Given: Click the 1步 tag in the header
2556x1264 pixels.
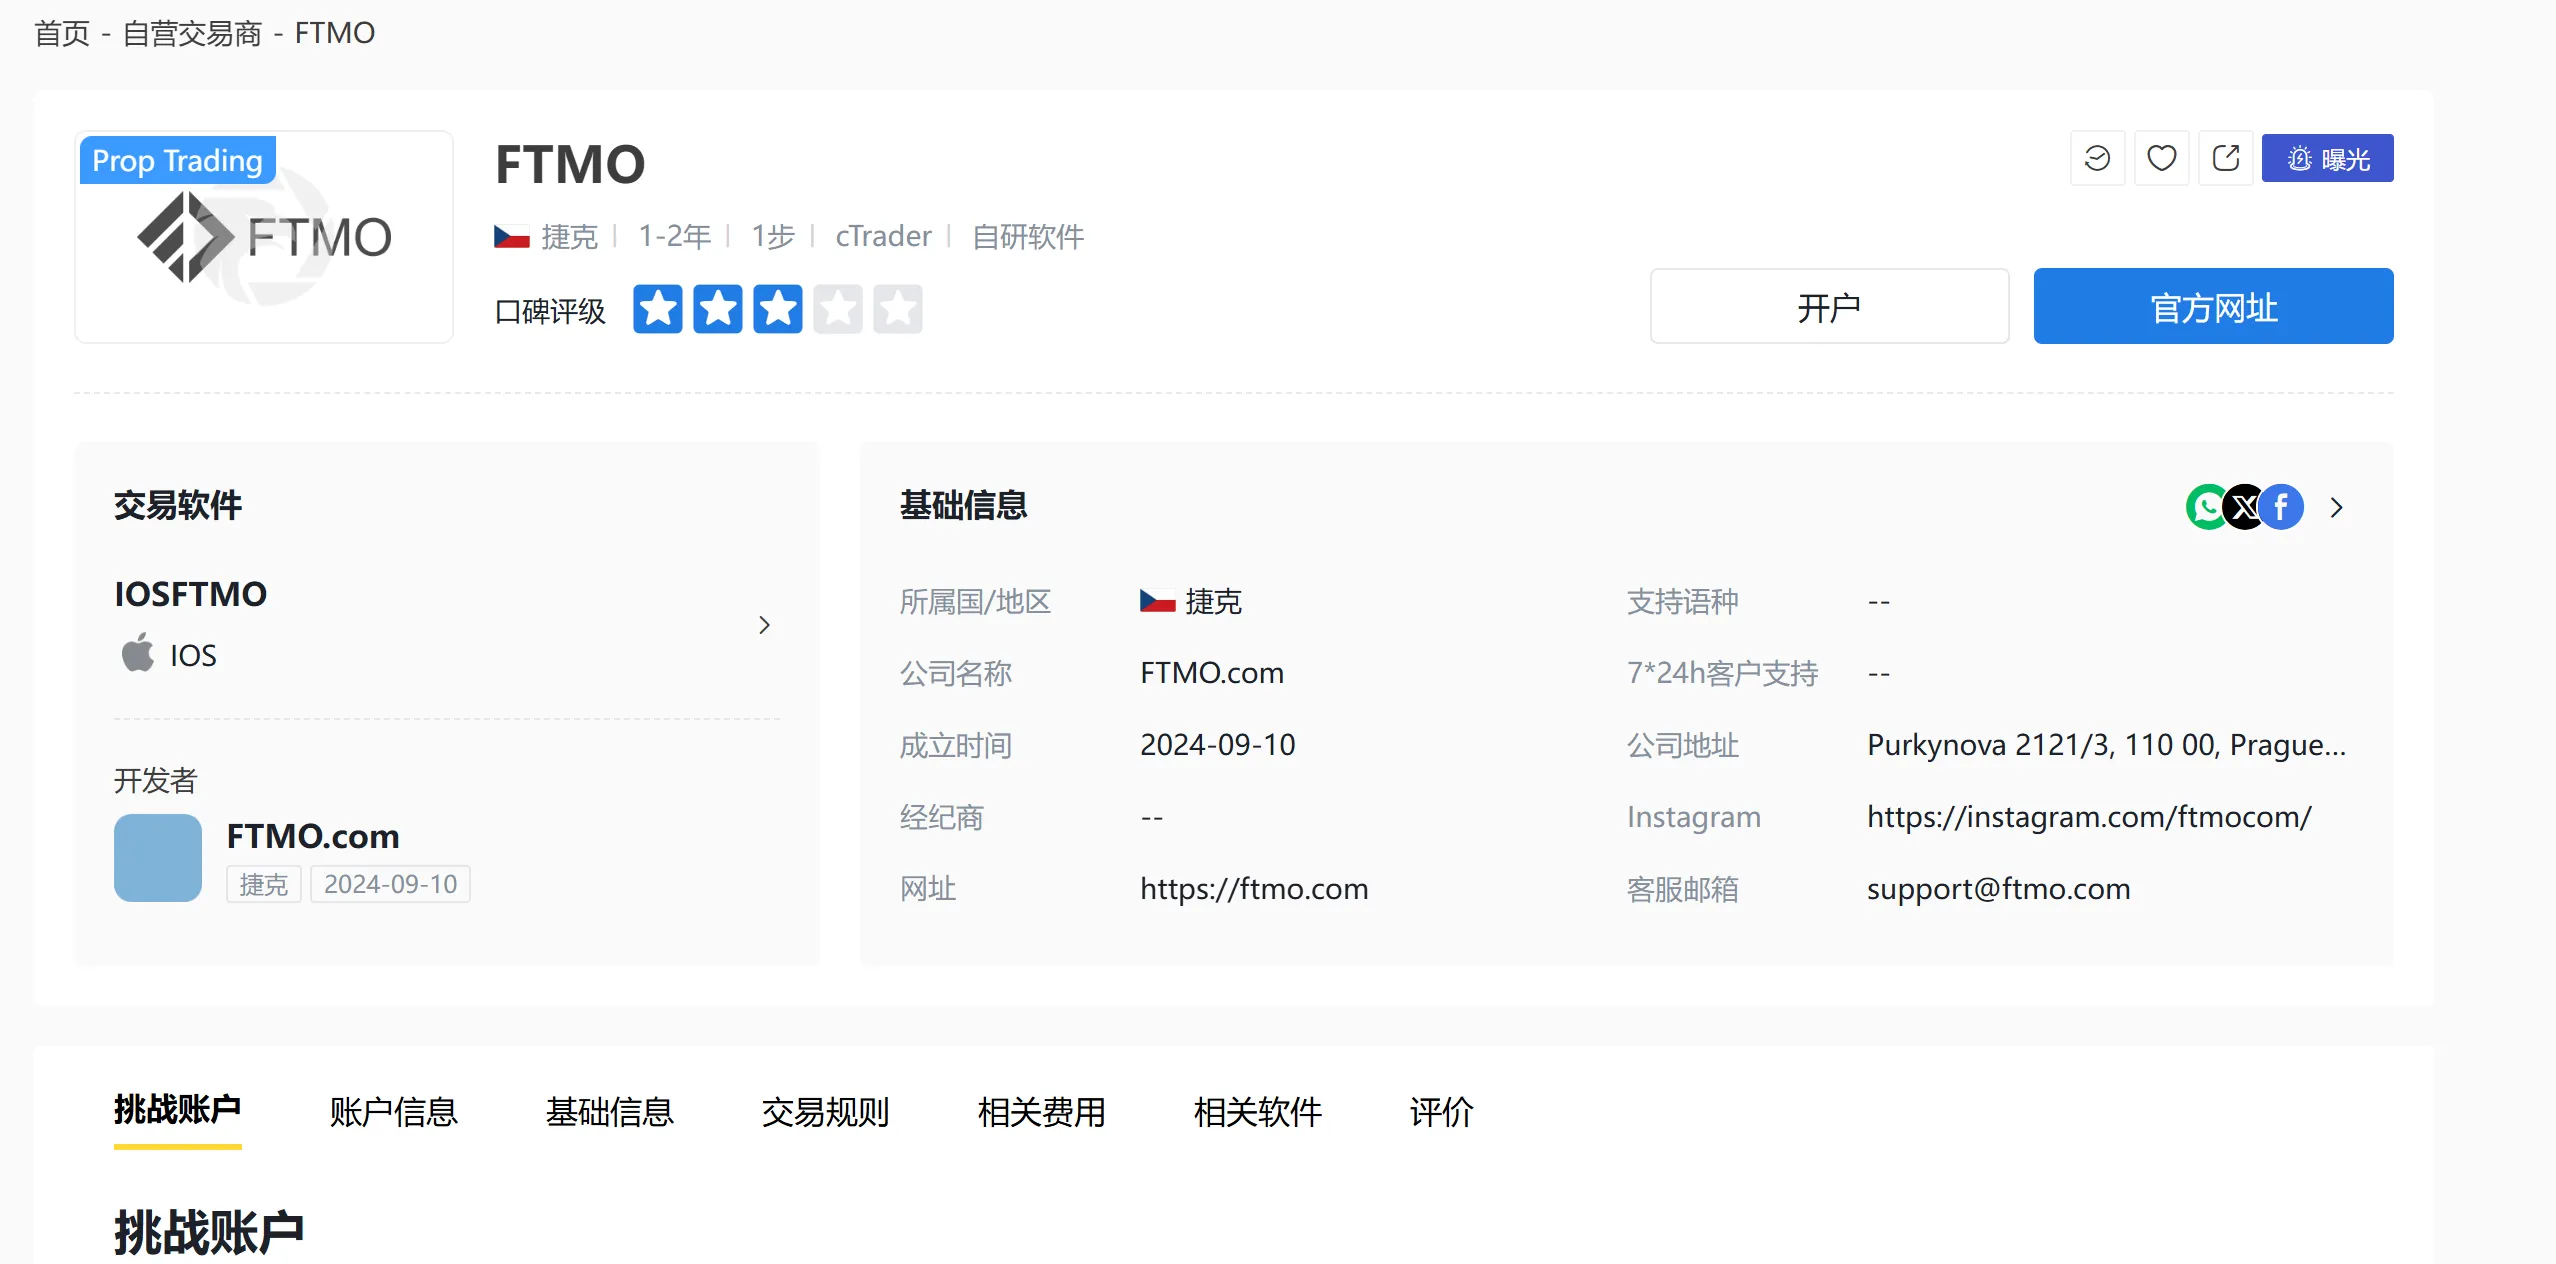Looking at the screenshot, I should pos(773,236).
